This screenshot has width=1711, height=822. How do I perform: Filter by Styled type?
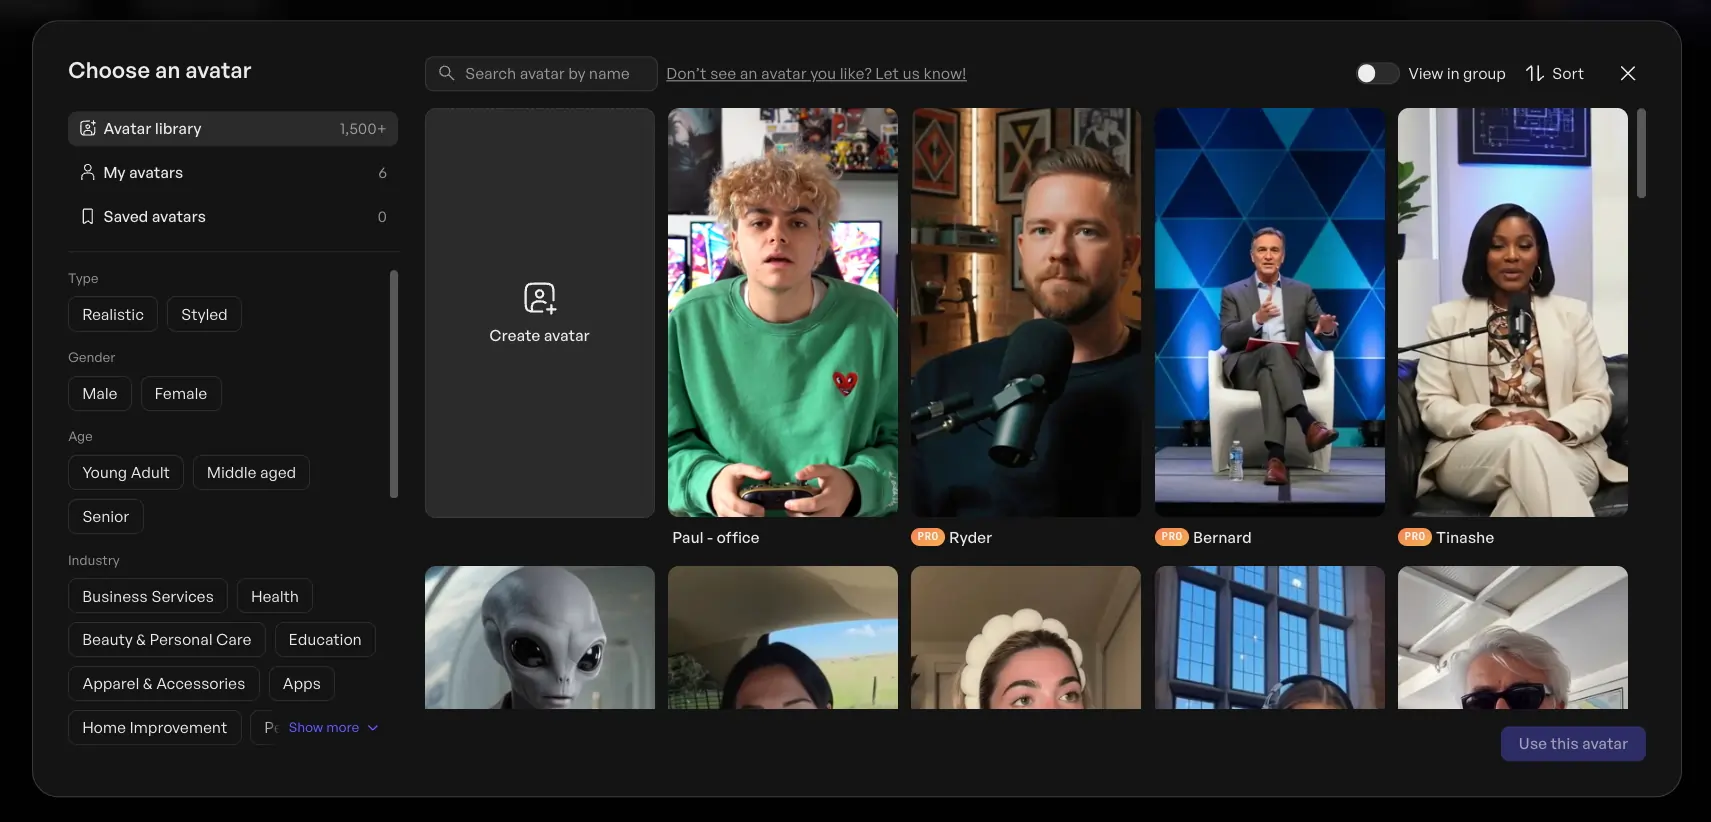[x=204, y=314]
